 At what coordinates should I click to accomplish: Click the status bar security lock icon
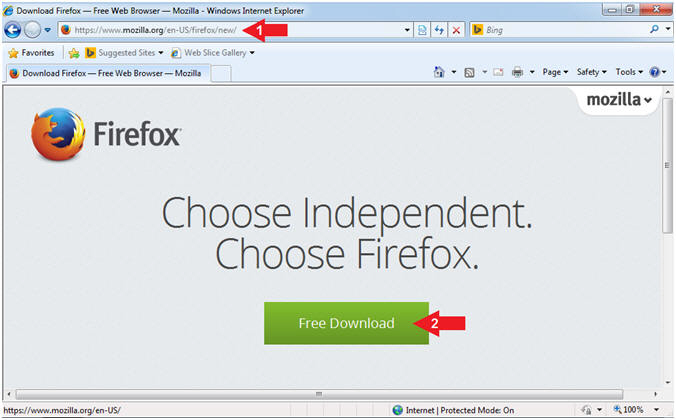(586, 410)
